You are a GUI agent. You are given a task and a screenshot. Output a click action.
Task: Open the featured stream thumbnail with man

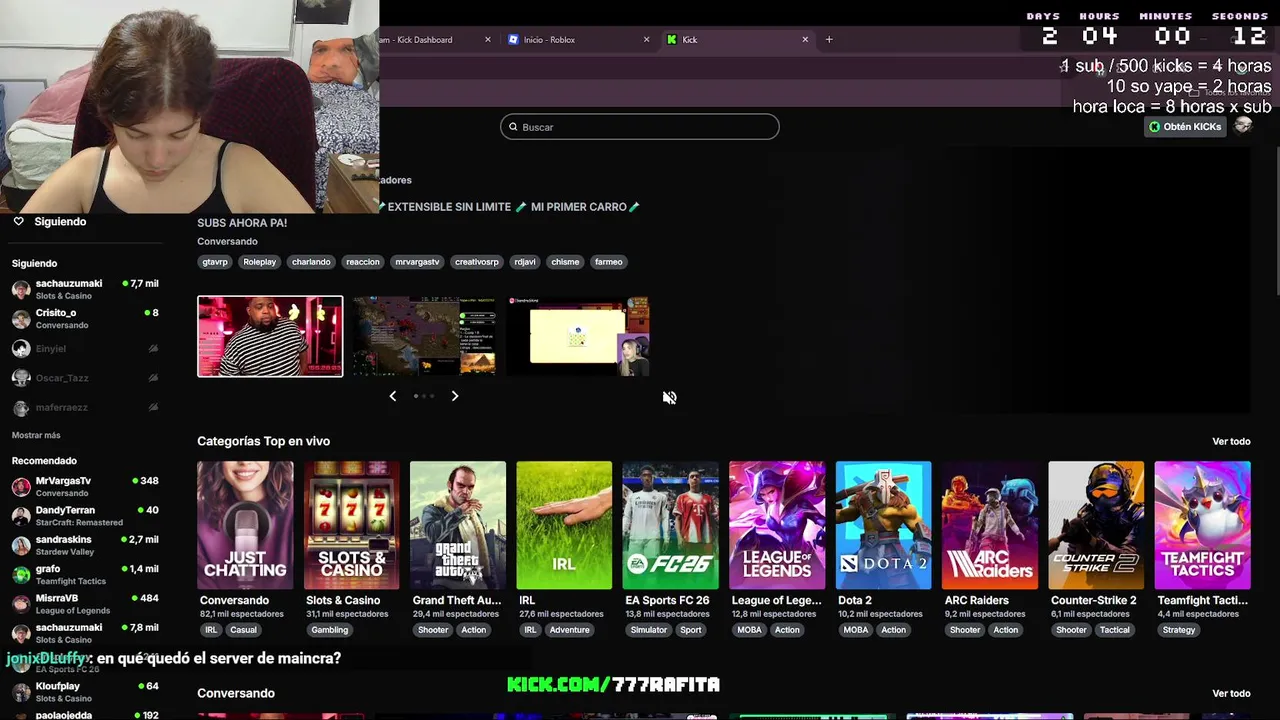point(270,336)
